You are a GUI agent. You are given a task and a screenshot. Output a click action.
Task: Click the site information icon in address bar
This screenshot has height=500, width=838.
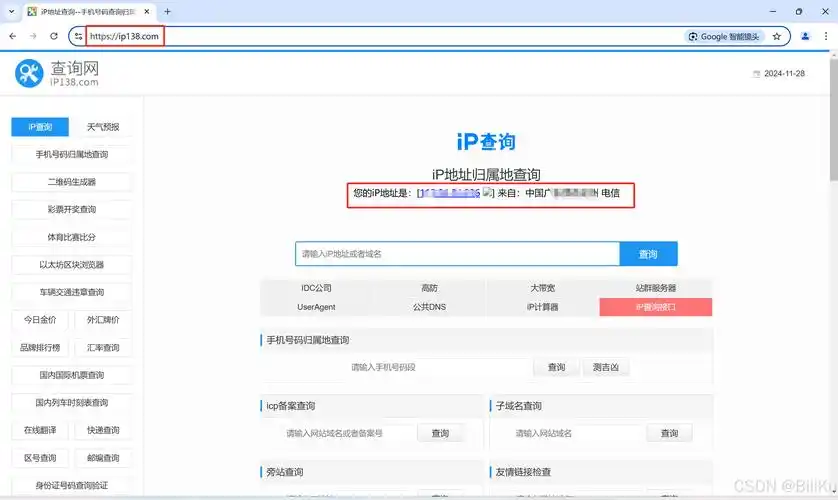79,36
